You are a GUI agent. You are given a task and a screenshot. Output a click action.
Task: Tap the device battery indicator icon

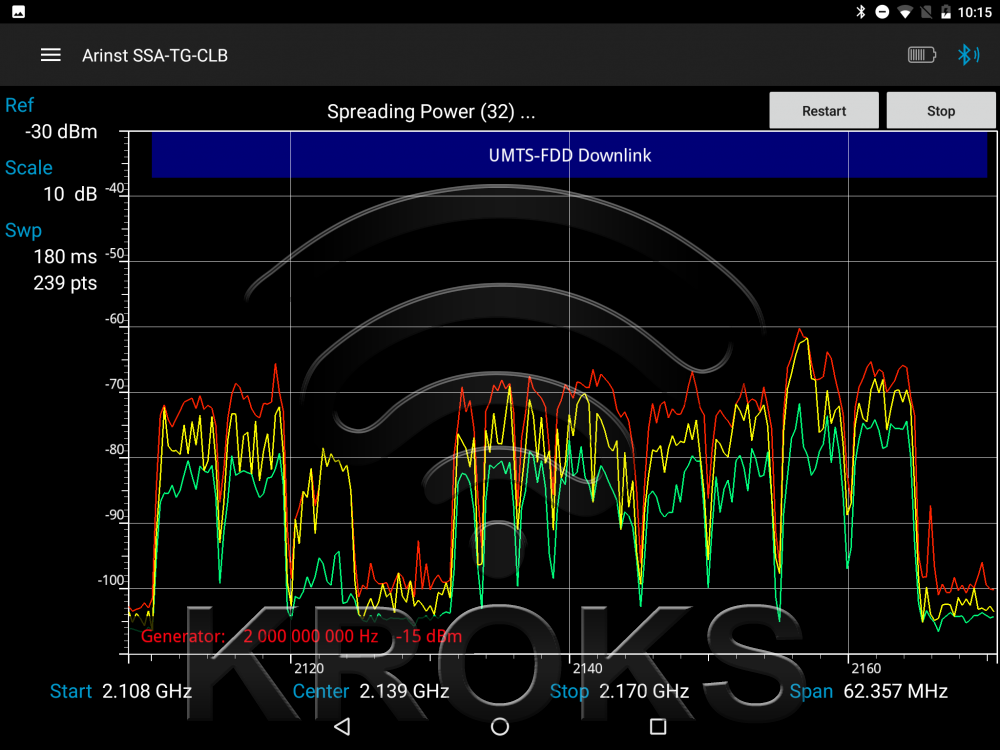pos(921,55)
